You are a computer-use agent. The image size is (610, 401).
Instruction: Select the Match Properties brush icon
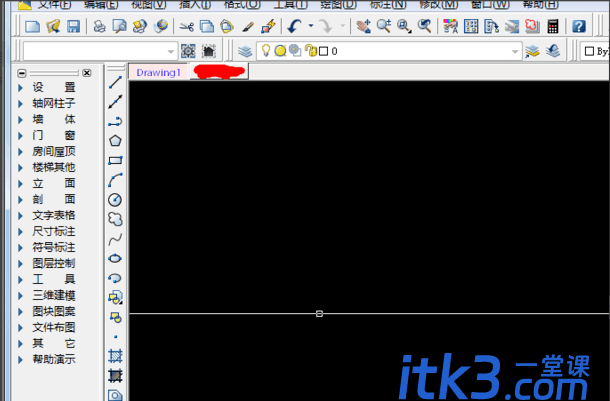click(248, 26)
